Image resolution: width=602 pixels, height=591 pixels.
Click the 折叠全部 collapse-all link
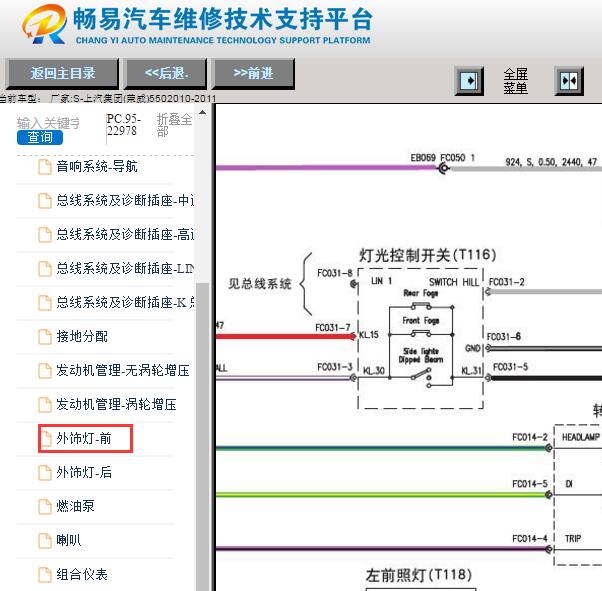(174, 125)
